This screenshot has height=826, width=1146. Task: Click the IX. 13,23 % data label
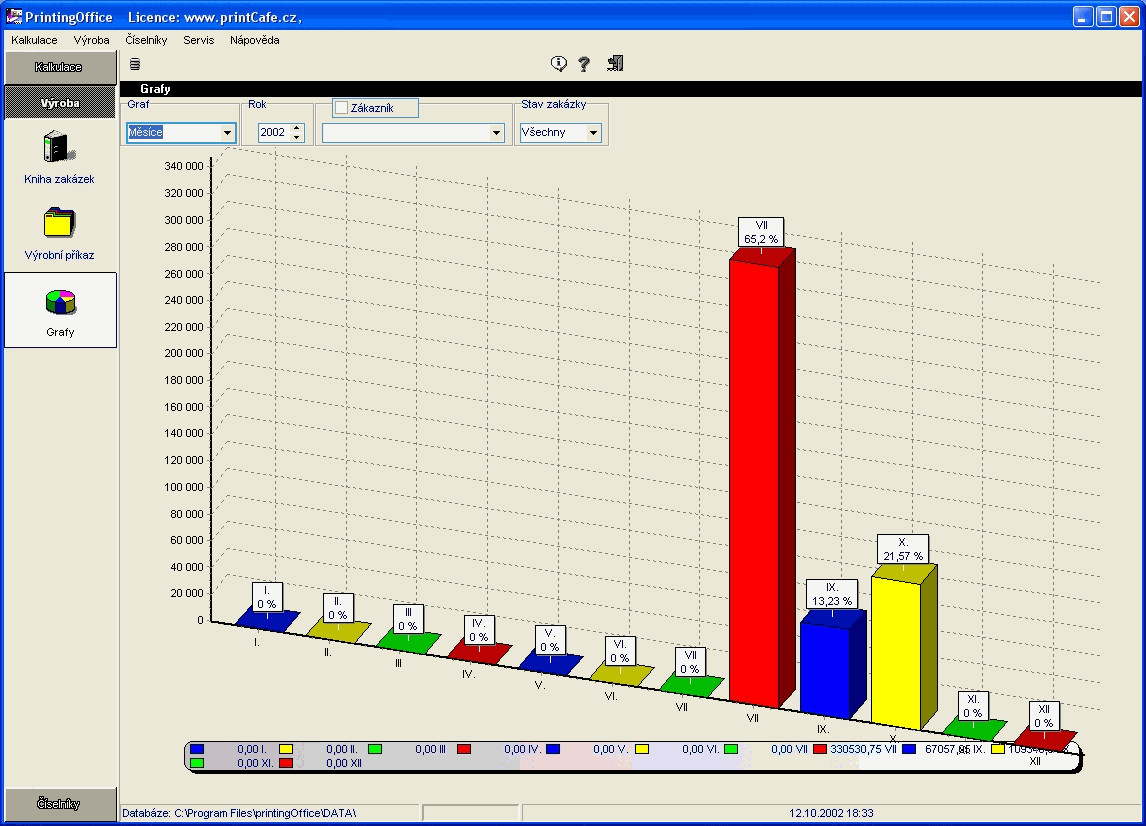(832, 594)
